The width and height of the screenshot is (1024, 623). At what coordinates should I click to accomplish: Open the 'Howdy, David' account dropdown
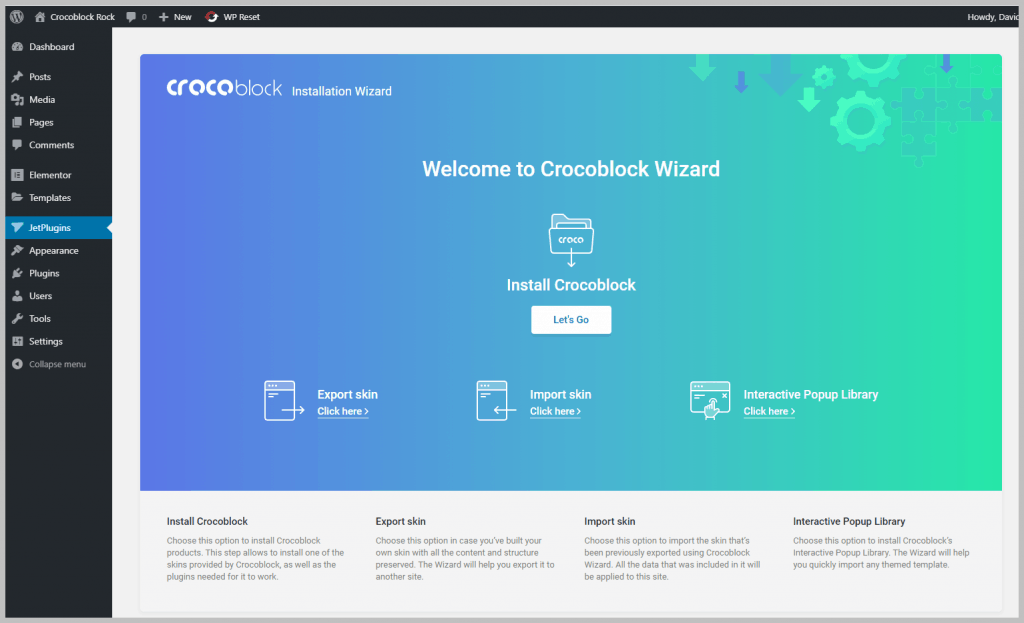993,16
